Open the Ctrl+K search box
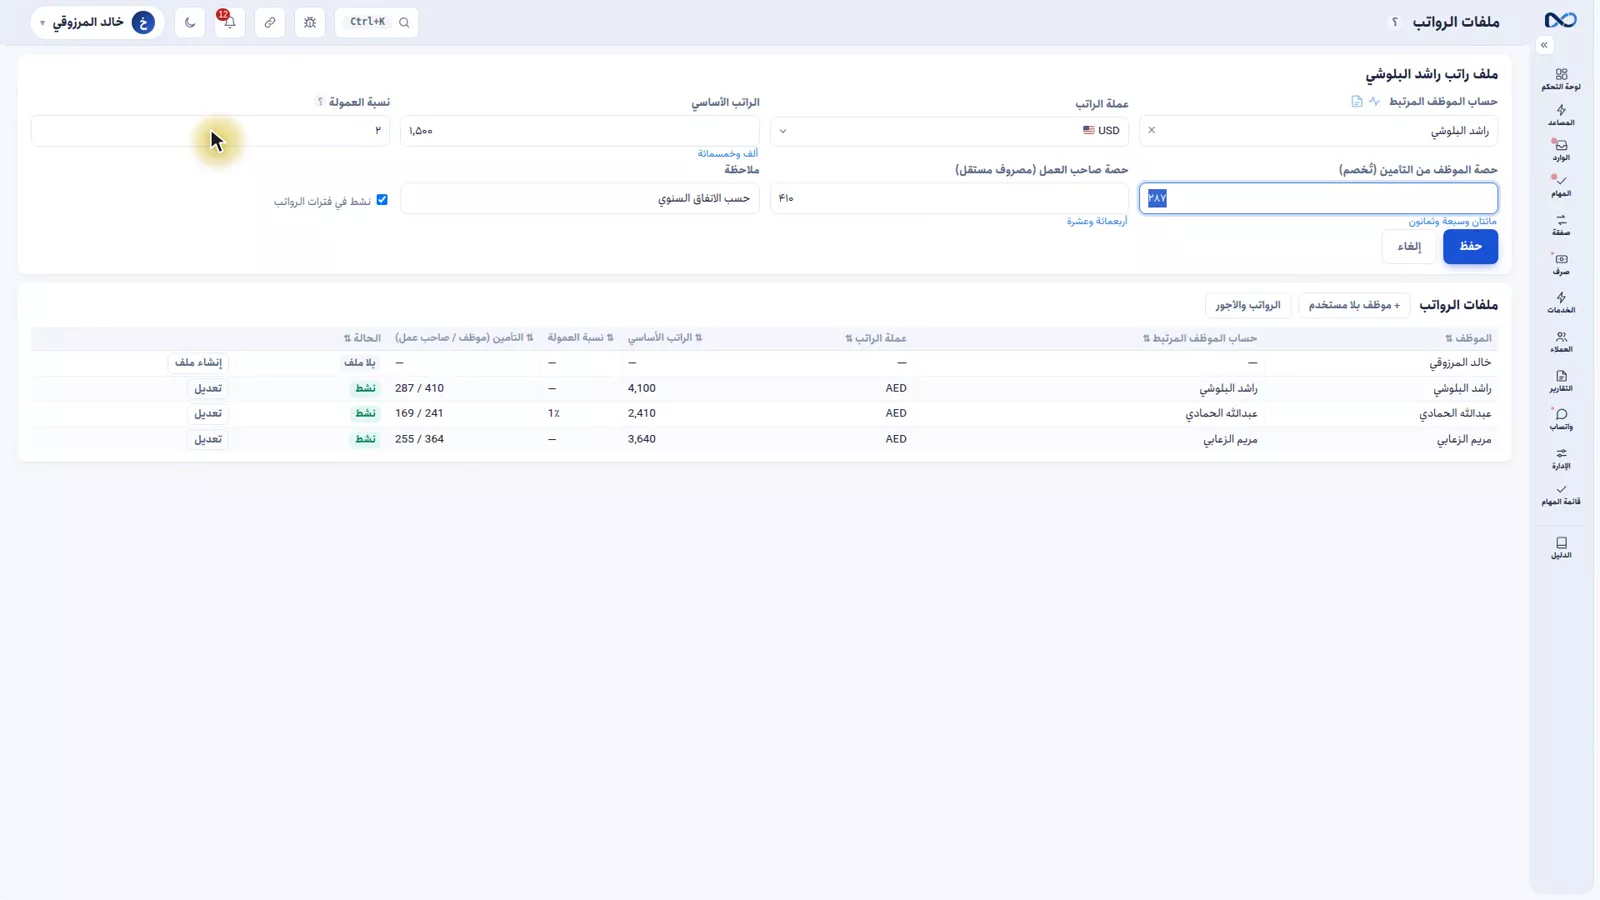The width and height of the screenshot is (1600, 900). click(x=377, y=22)
